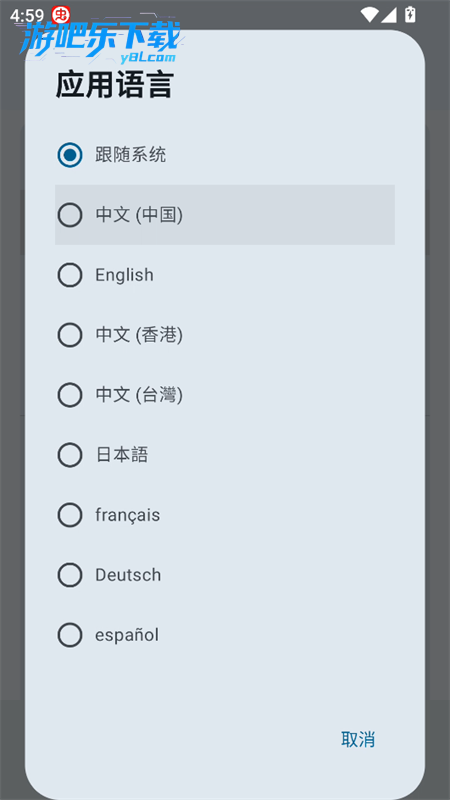Select the 中文 (台灣) radio circle
Image resolution: width=450 pixels, height=800 pixels.
point(69,395)
